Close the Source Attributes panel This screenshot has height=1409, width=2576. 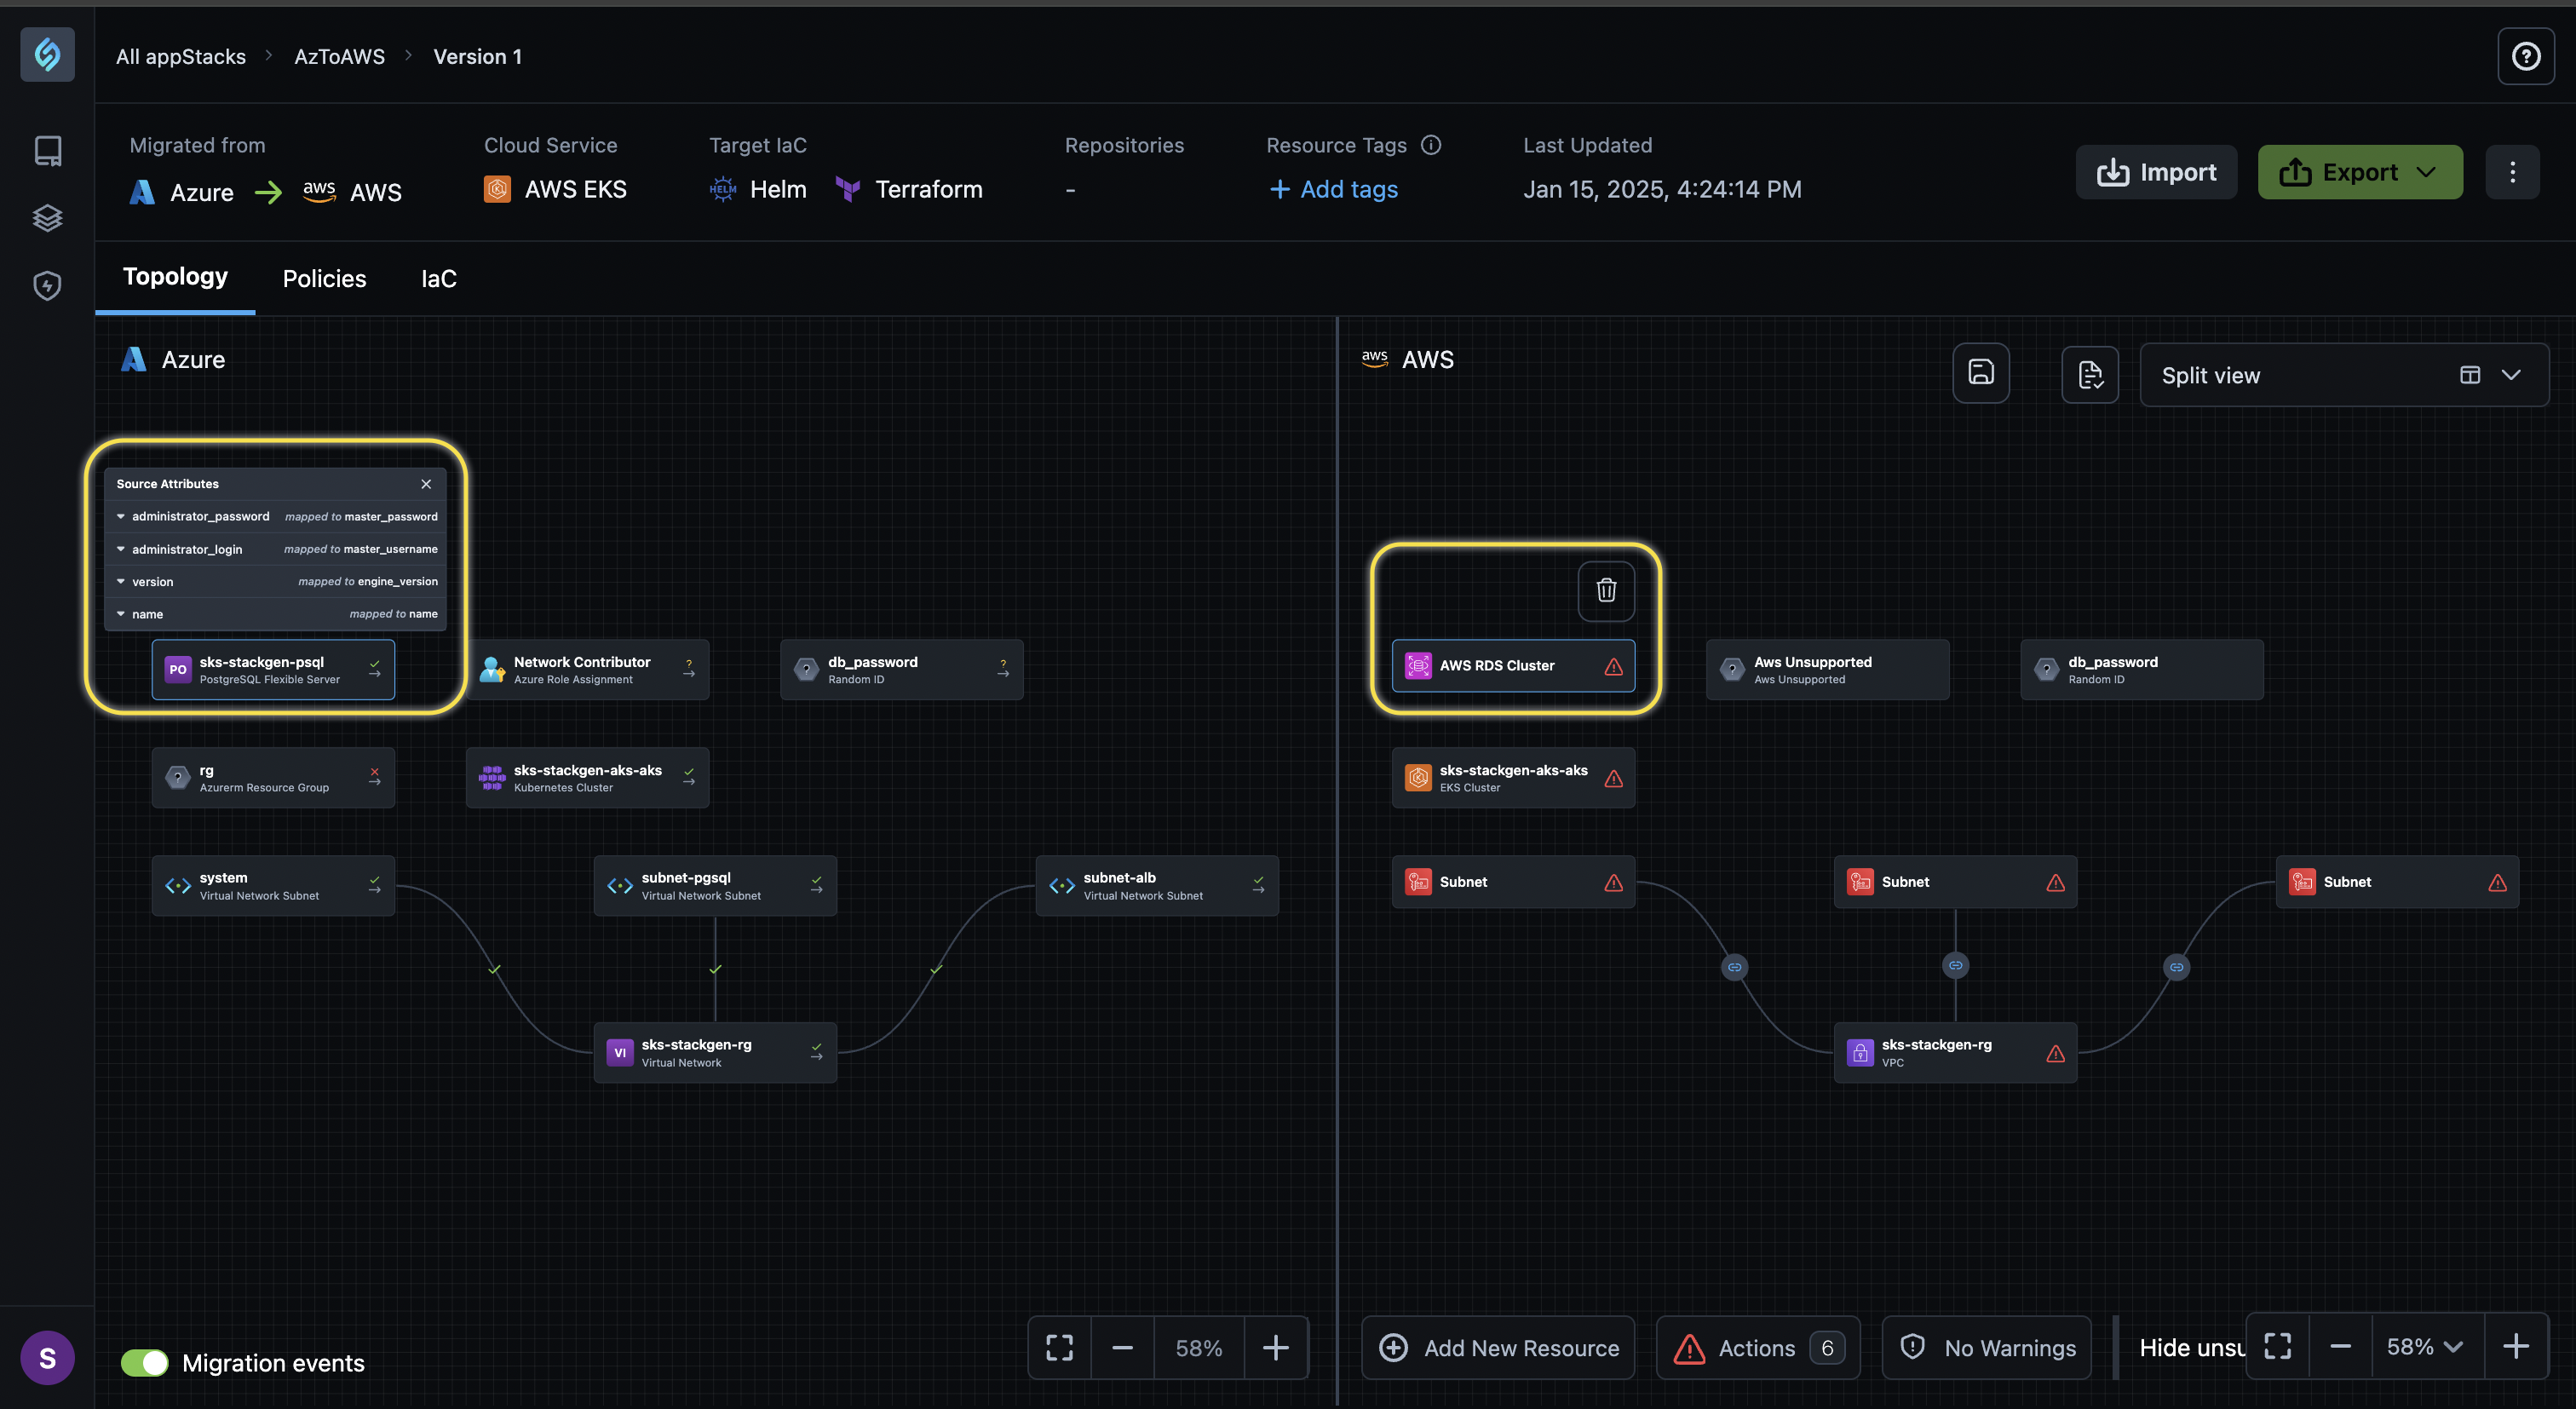(426, 484)
